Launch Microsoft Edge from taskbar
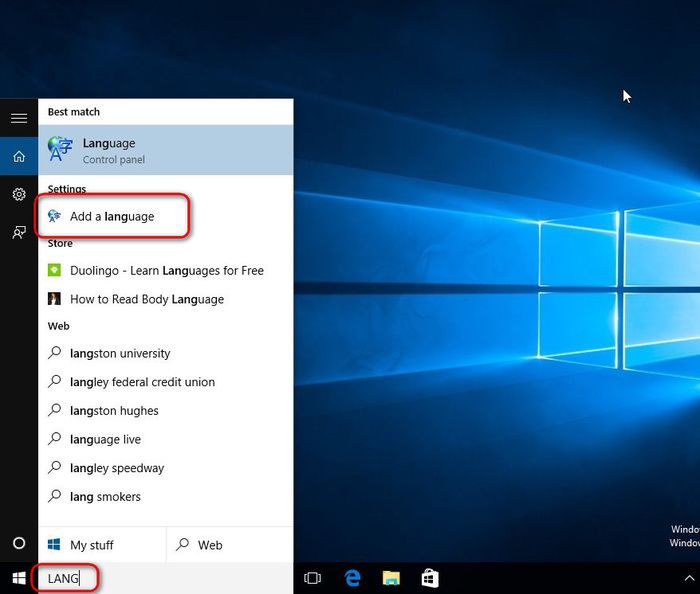Viewport: 700px width, 594px height. [x=352, y=578]
